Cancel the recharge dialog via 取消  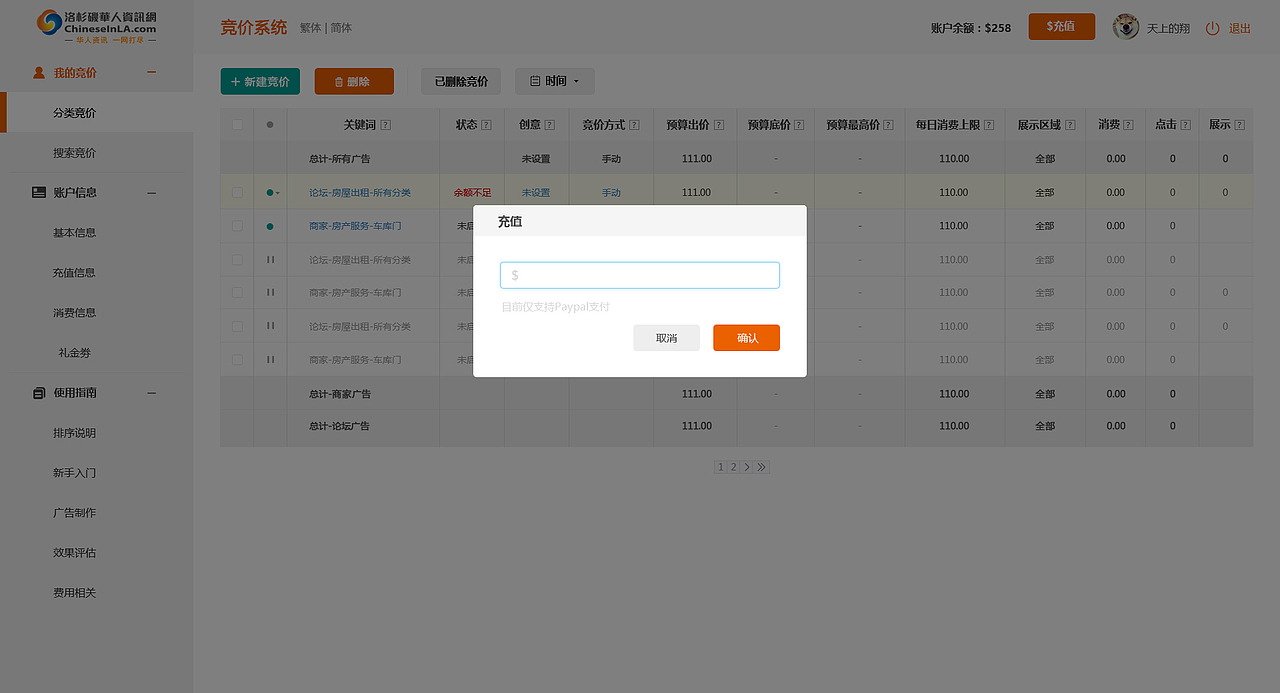click(x=666, y=337)
